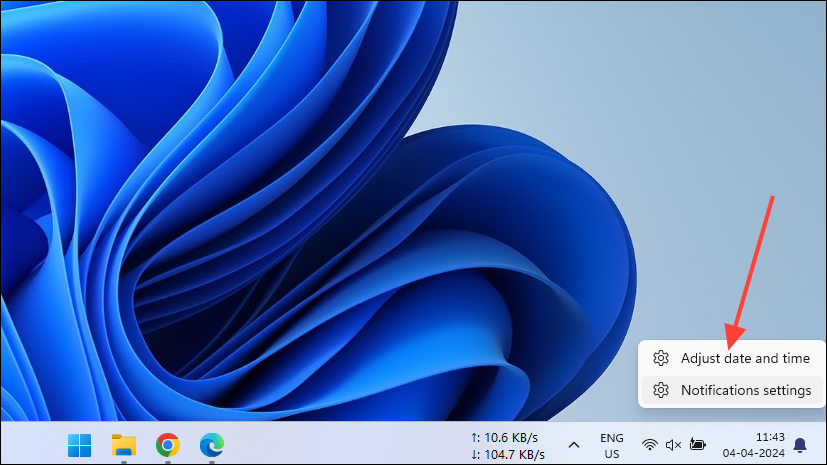Choose Notifications settings menu entry

point(732,390)
